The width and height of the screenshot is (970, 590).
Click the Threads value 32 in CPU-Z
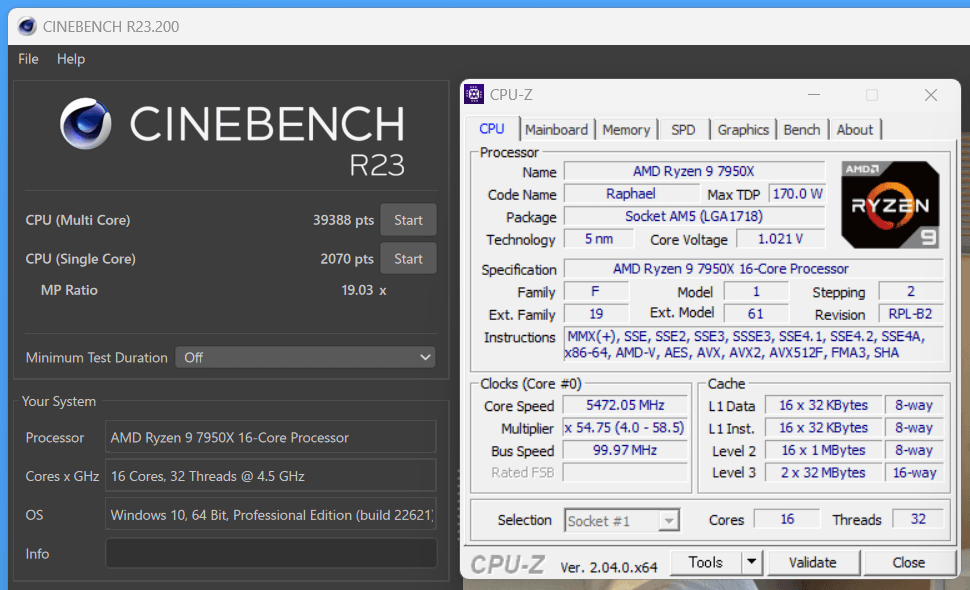[918, 519]
